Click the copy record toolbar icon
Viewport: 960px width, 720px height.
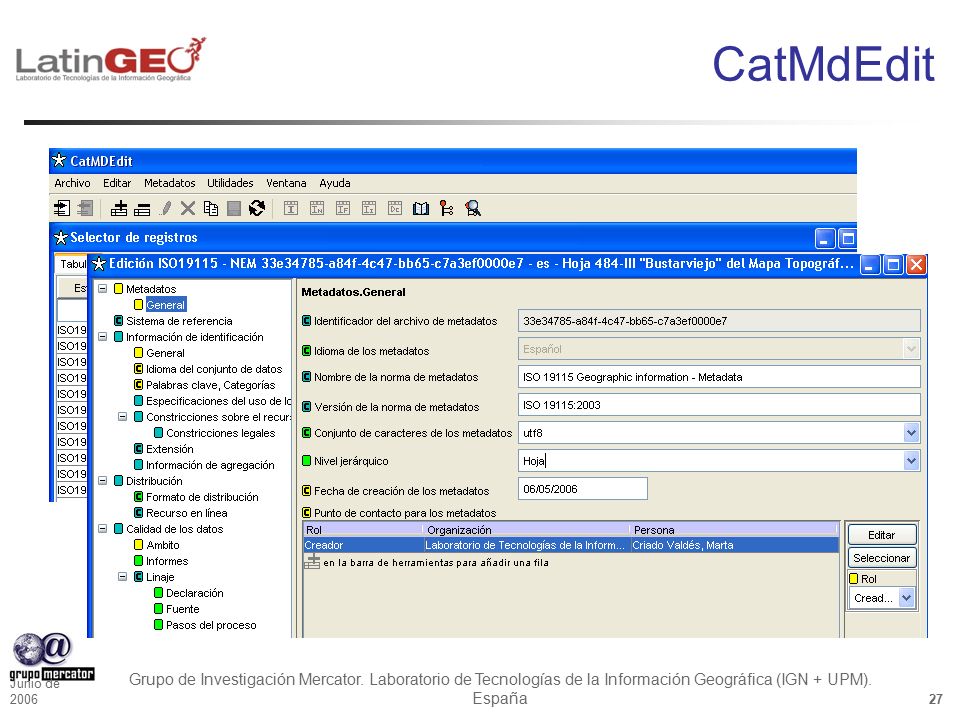(211, 209)
